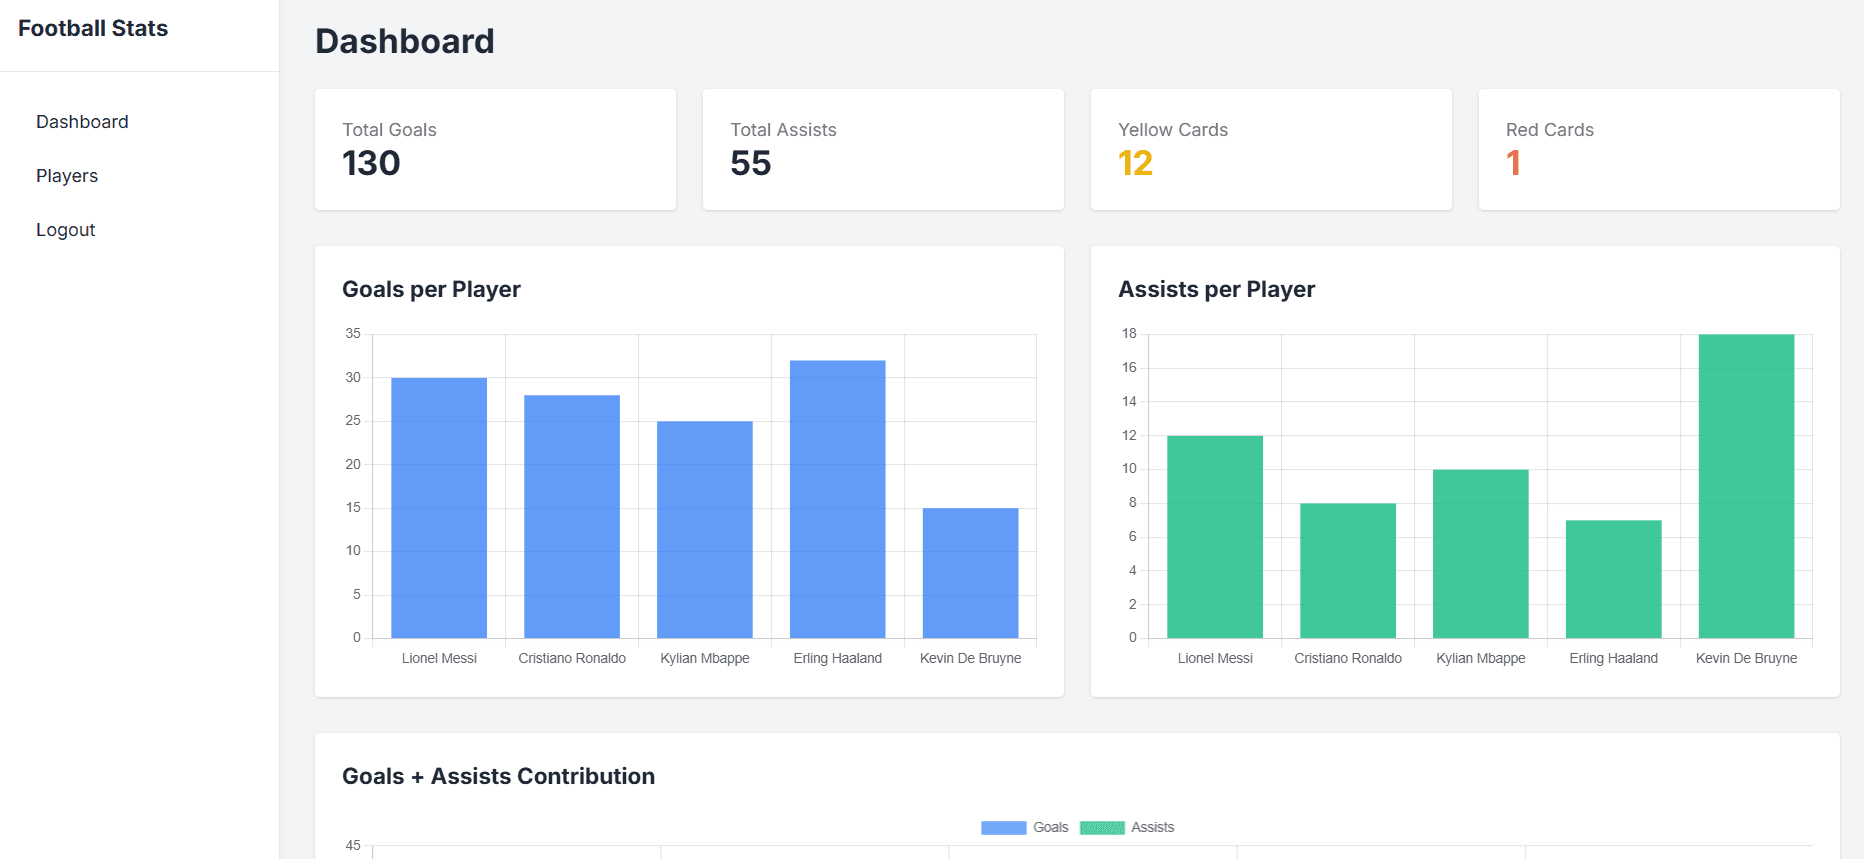Toggle the Assists legend label
Screen dimensions: 1864x859
[1152, 828]
